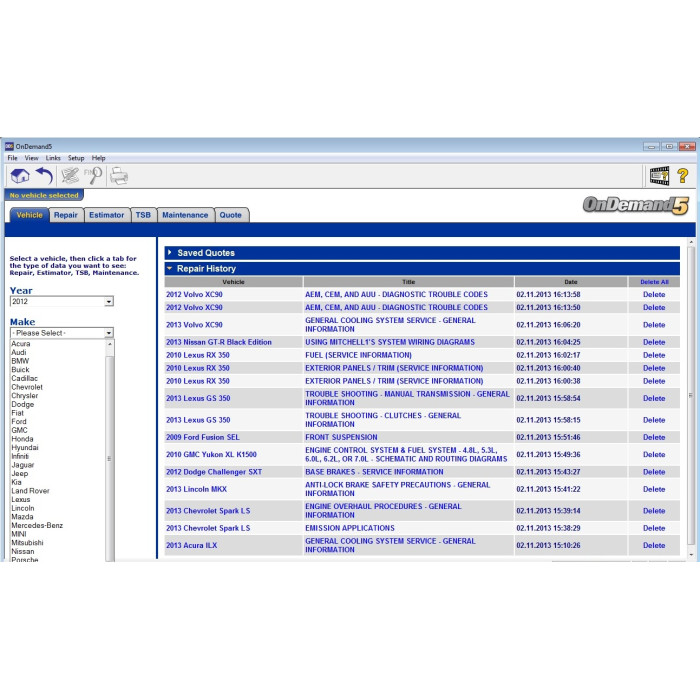Click the Delete All link

point(654,282)
